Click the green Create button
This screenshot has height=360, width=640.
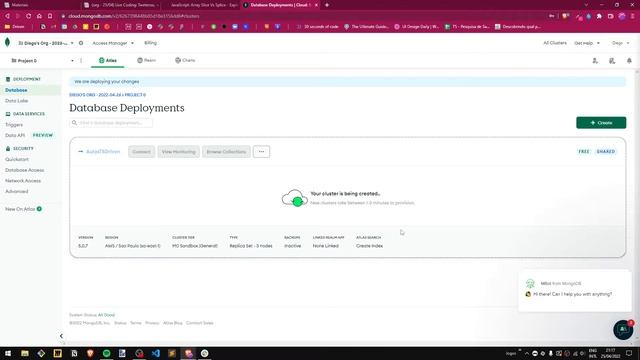[601, 122]
